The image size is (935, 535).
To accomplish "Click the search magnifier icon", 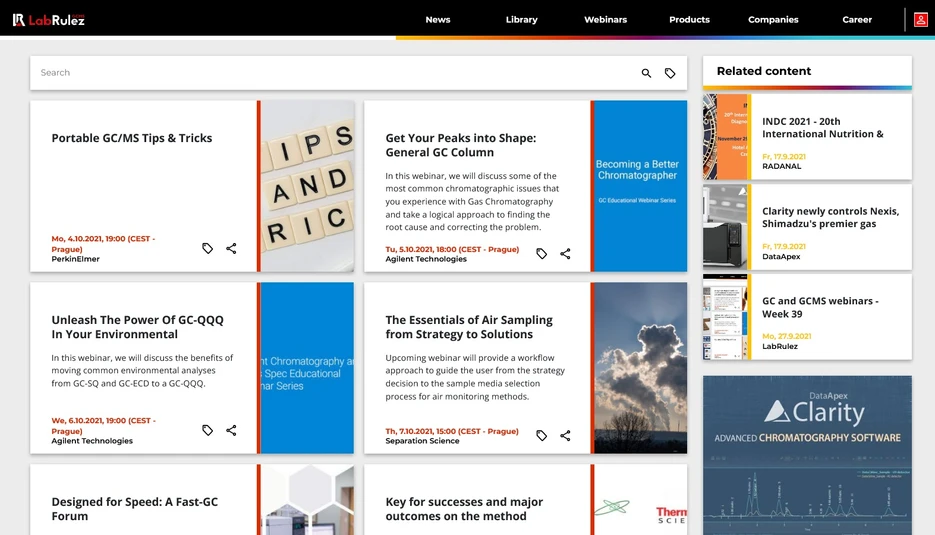I will click(x=646, y=73).
